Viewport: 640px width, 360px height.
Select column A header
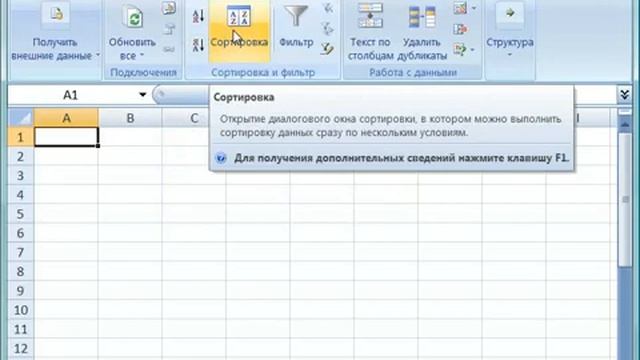tap(66, 118)
